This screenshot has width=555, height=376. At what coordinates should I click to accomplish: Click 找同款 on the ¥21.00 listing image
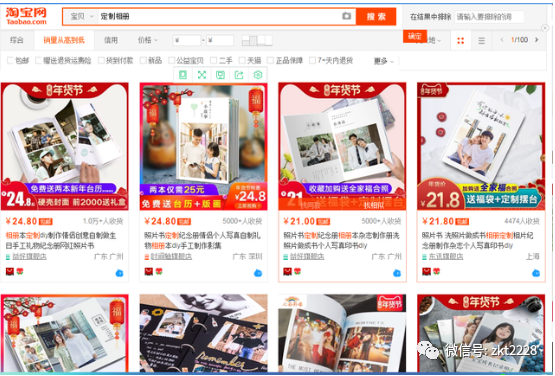(310, 205)
